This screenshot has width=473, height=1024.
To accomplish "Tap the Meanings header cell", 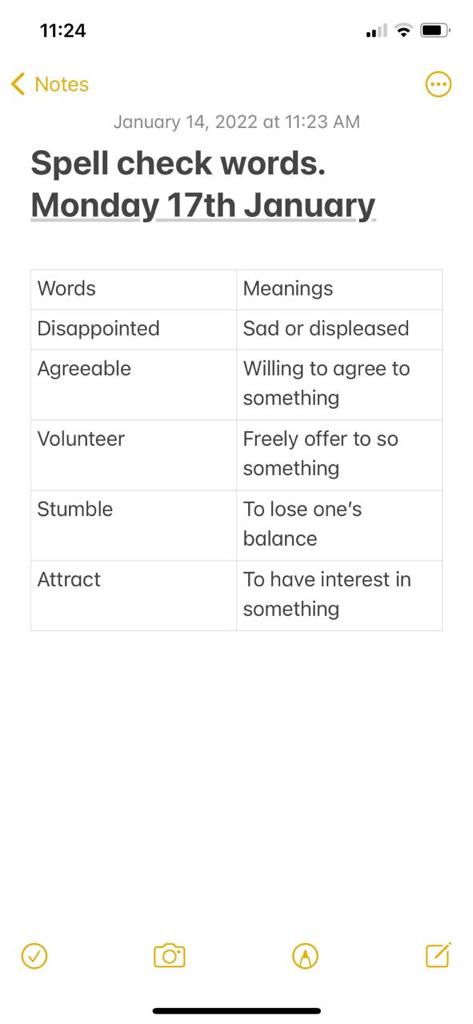I will (339, 289).
